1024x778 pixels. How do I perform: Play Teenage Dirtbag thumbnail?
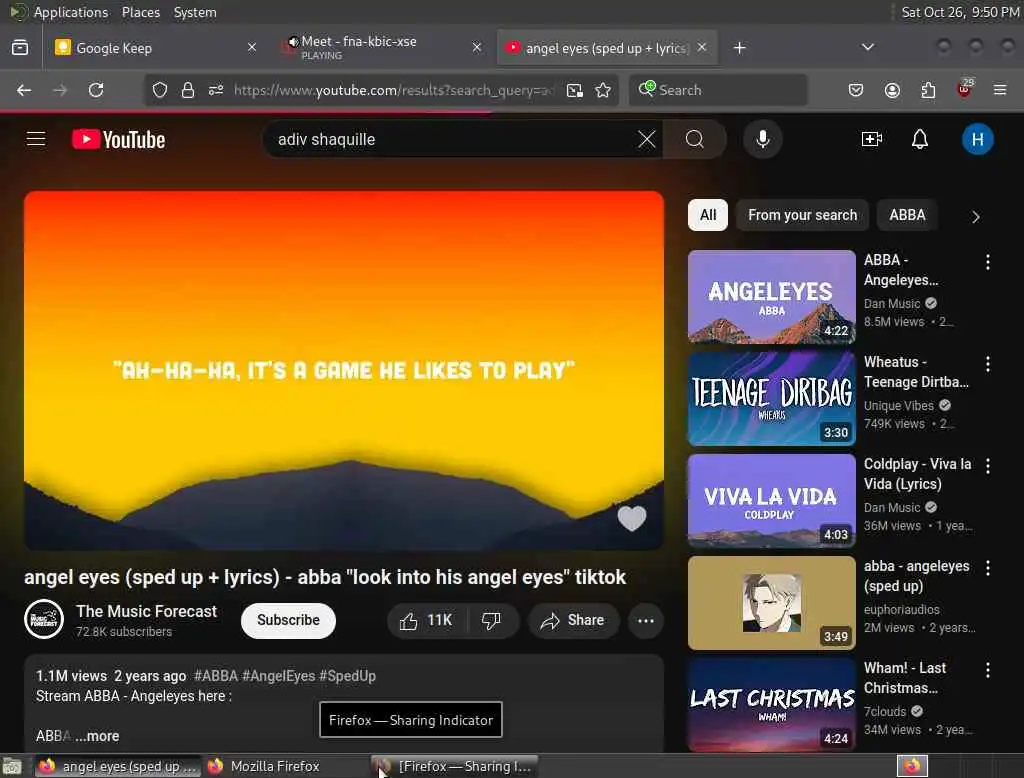[x=771, y=398]
